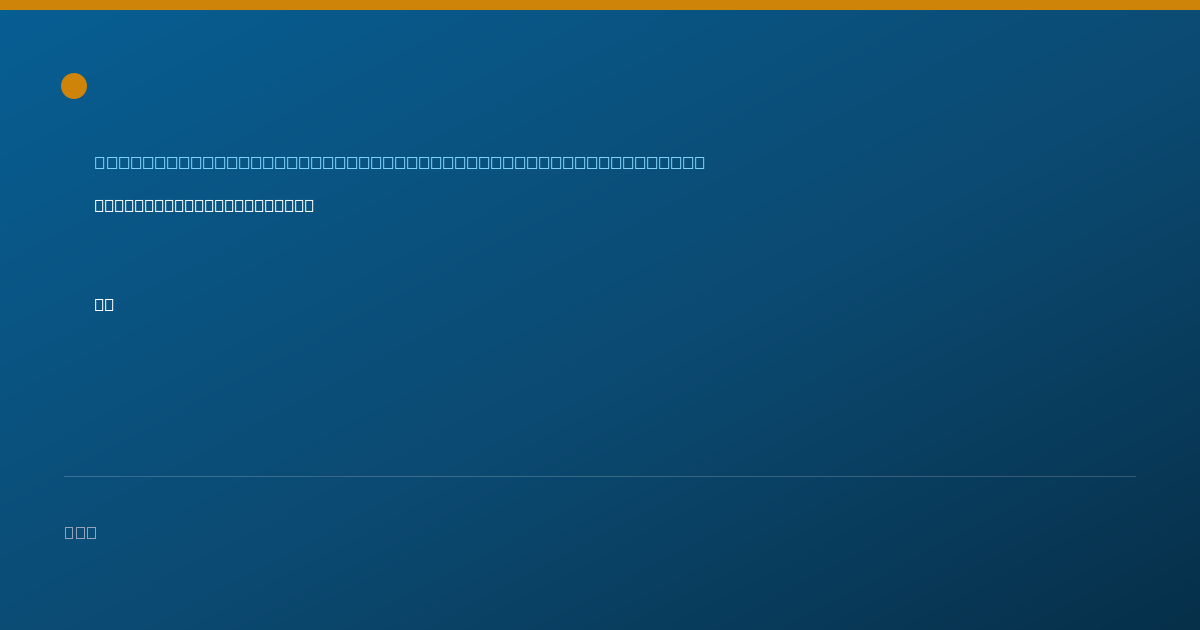This screenshot has height=630, width=1200.
Task: Click the orange circle icon
Action: pos(74,86)
